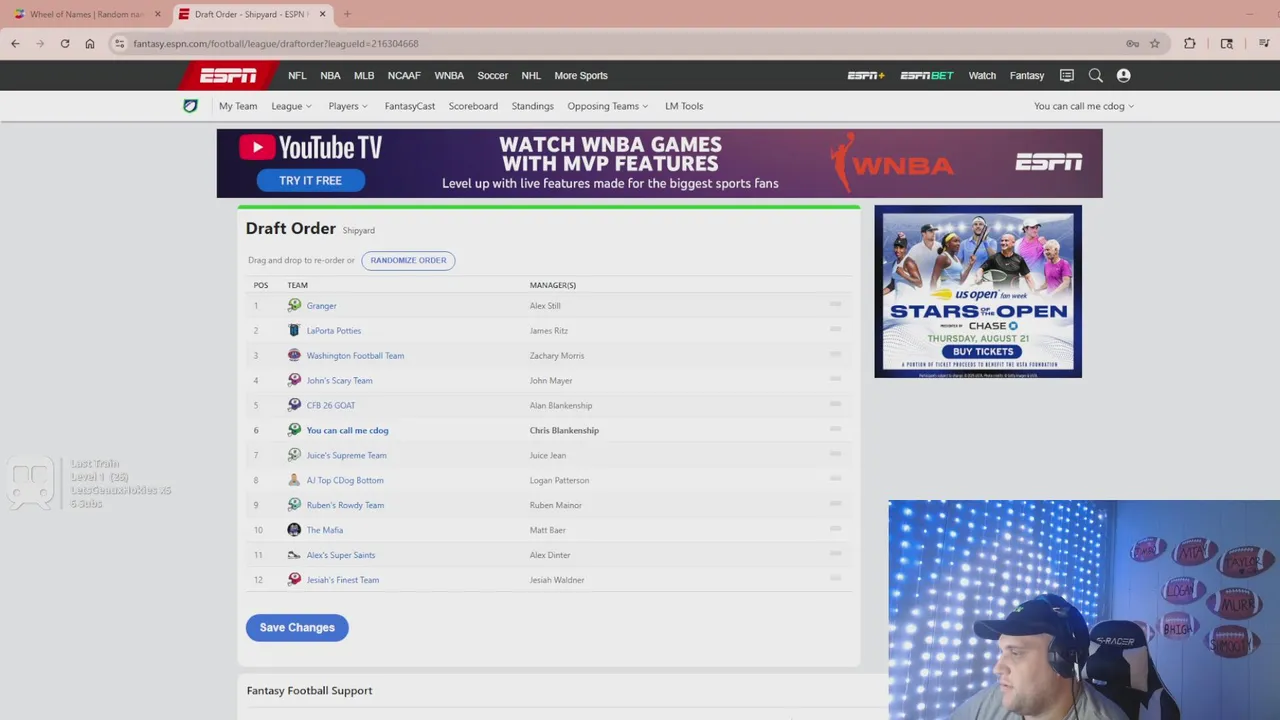This screenshot has width=1280, height=720.
Task: Click Try It Free on YouTube TV ad
Action: [310, 181]
